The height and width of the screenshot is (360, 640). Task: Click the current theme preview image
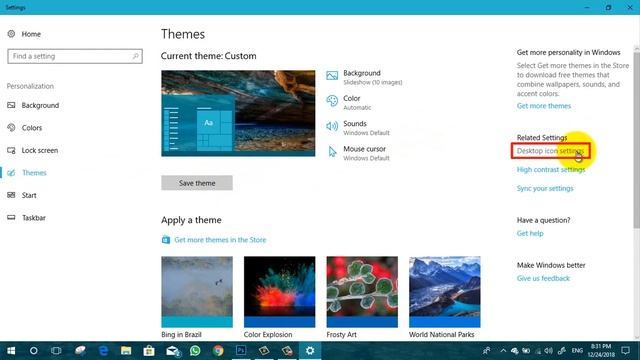click(238, 113)
